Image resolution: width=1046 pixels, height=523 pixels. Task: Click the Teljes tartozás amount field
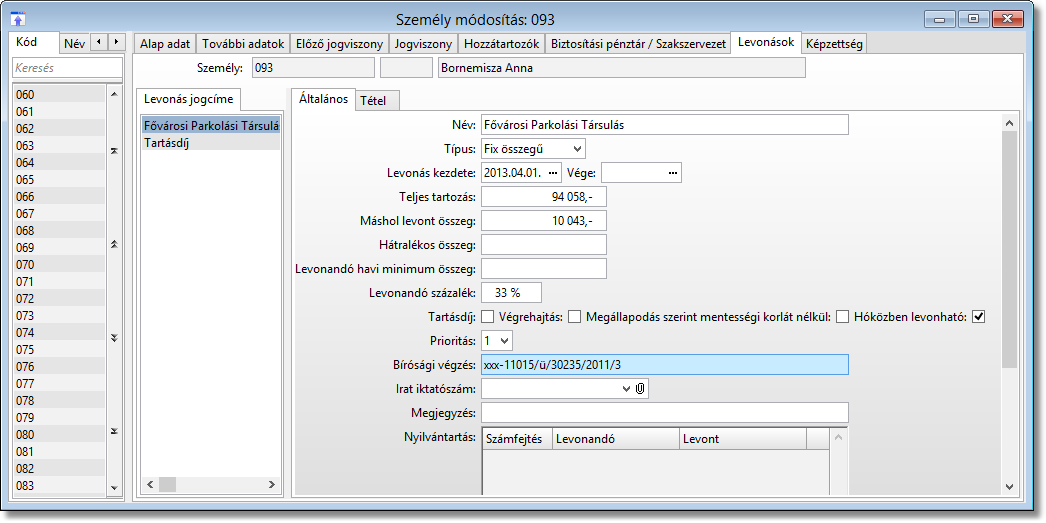coord(544,197)
